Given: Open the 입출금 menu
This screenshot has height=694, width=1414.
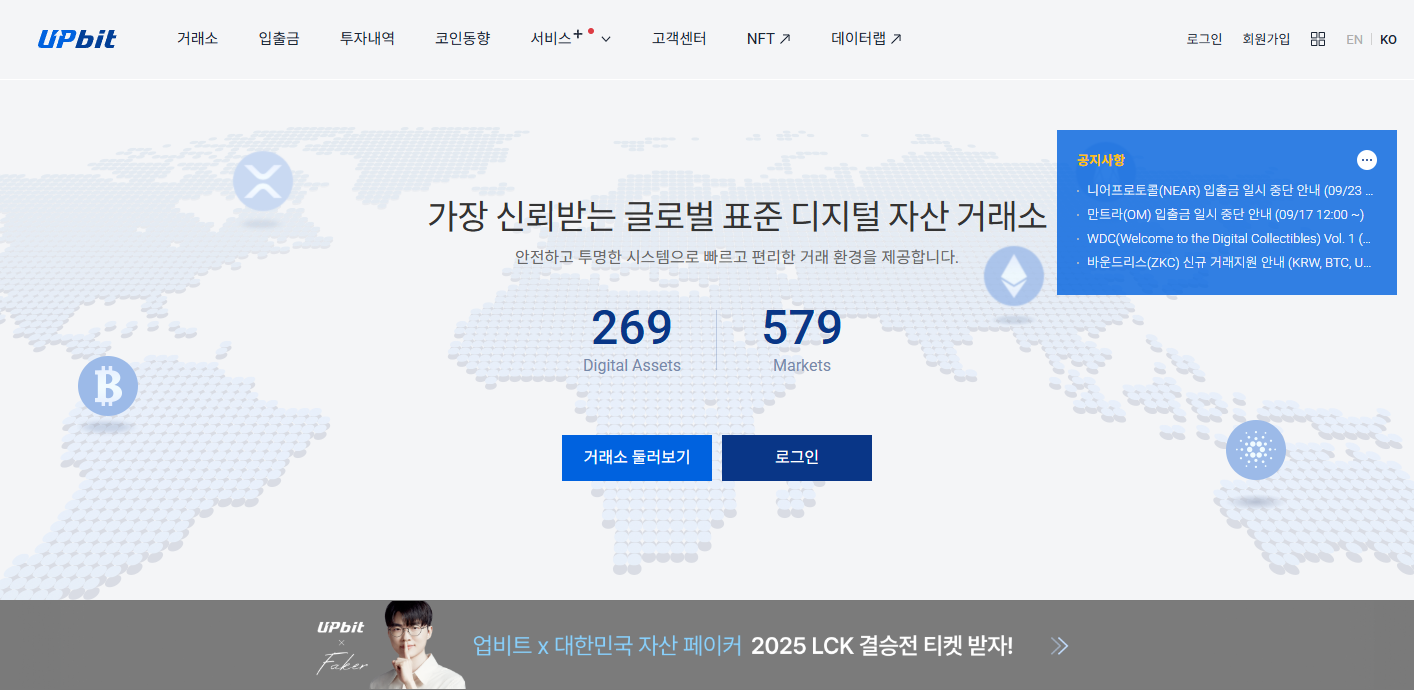Looking at the screenshot, I should (279, 39).
